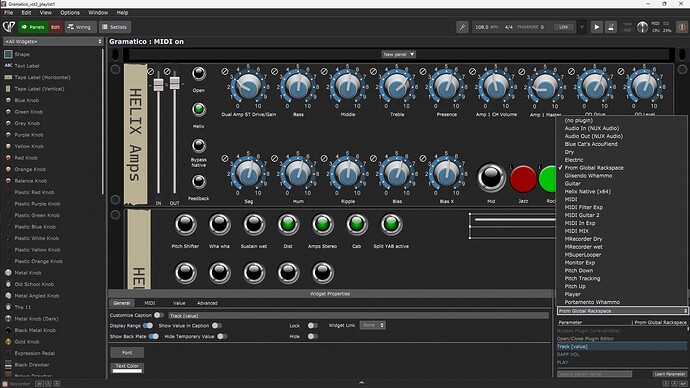Click the Text Color swatch
The height and width of the screenshot is (388, 690).
[x=127, y=370]
